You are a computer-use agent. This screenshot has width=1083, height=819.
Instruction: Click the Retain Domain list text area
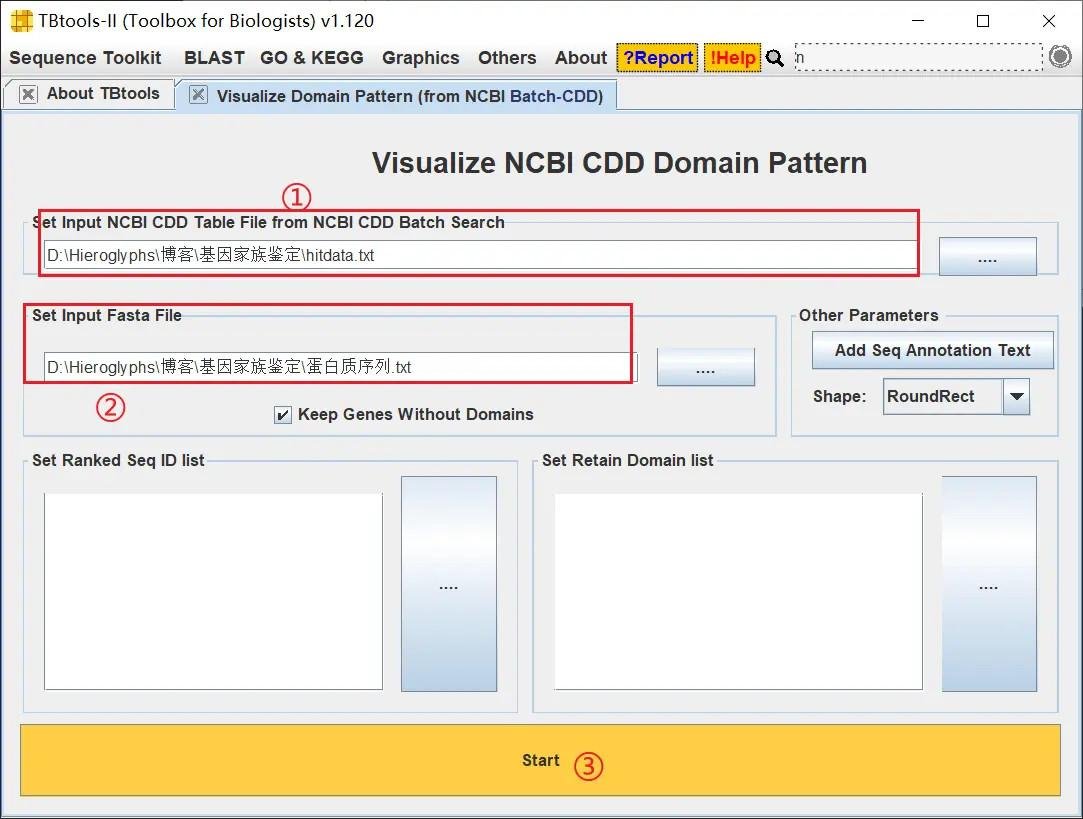point(738,591)
